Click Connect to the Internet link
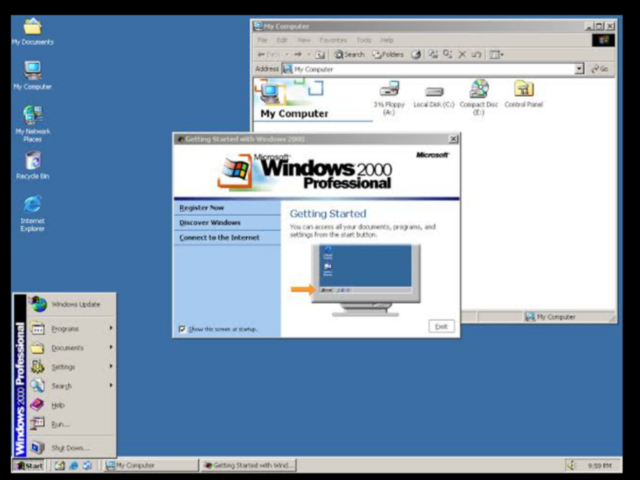640x480 pixels. click(219, 238)
